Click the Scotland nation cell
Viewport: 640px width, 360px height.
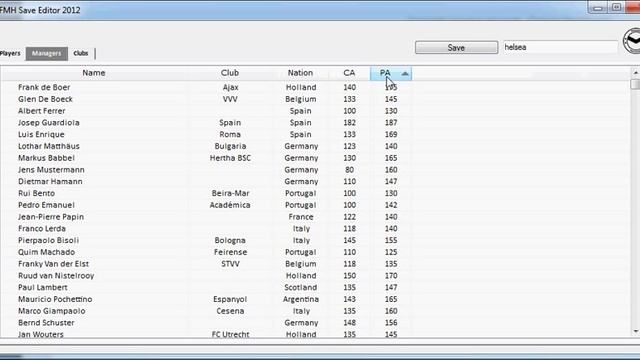coord(301,287)
